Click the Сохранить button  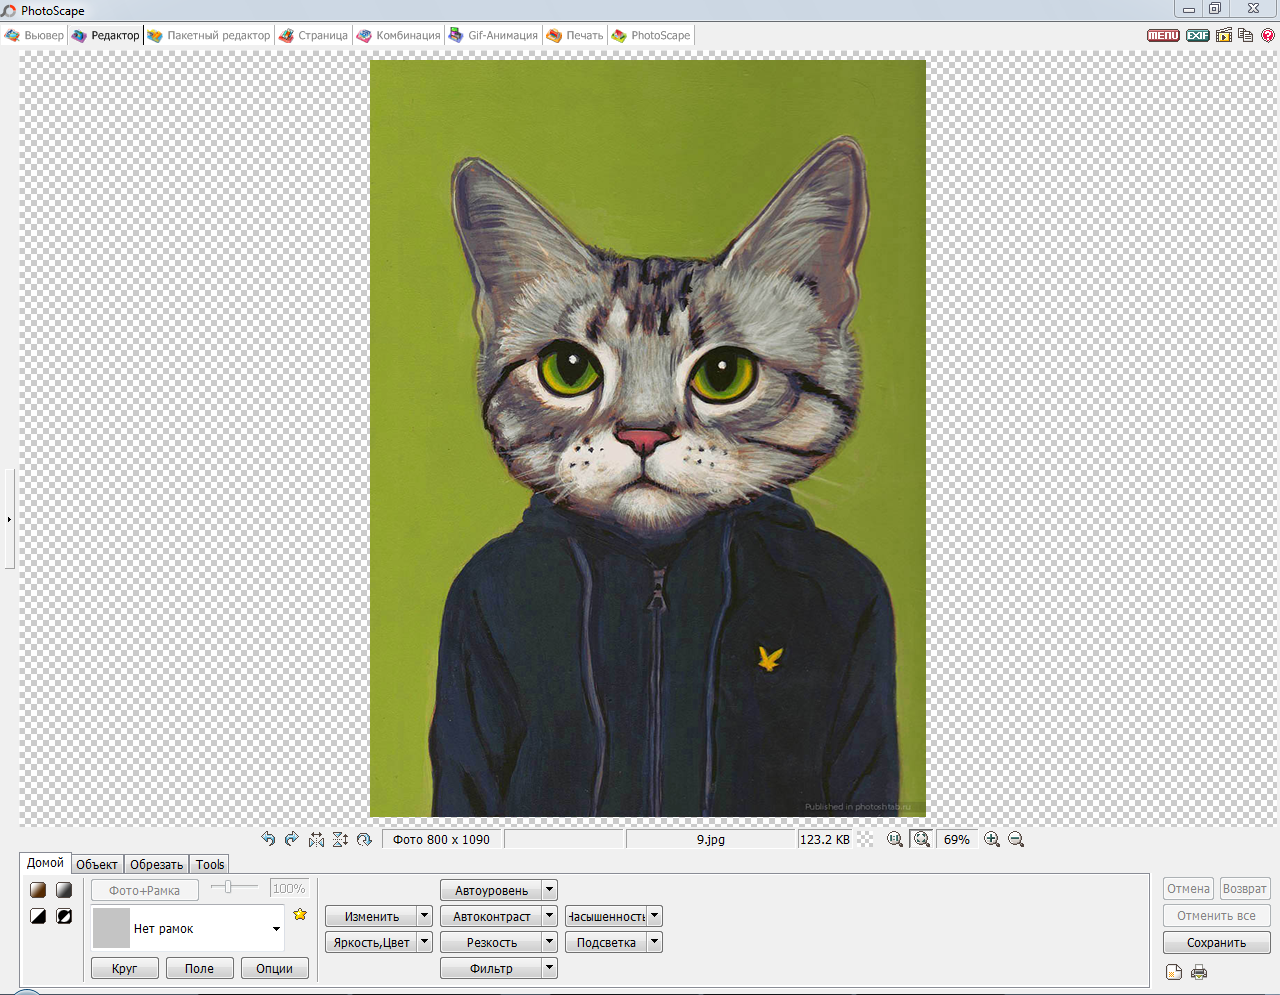coord(1216,942)
